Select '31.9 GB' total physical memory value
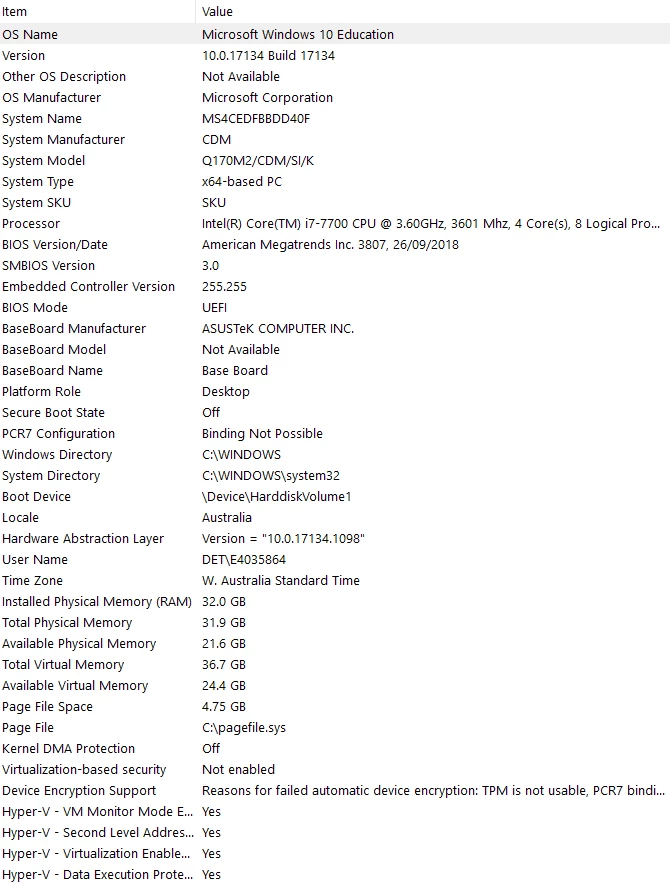The height and width of the screenshot is (885, 670). tap(224, 622)
